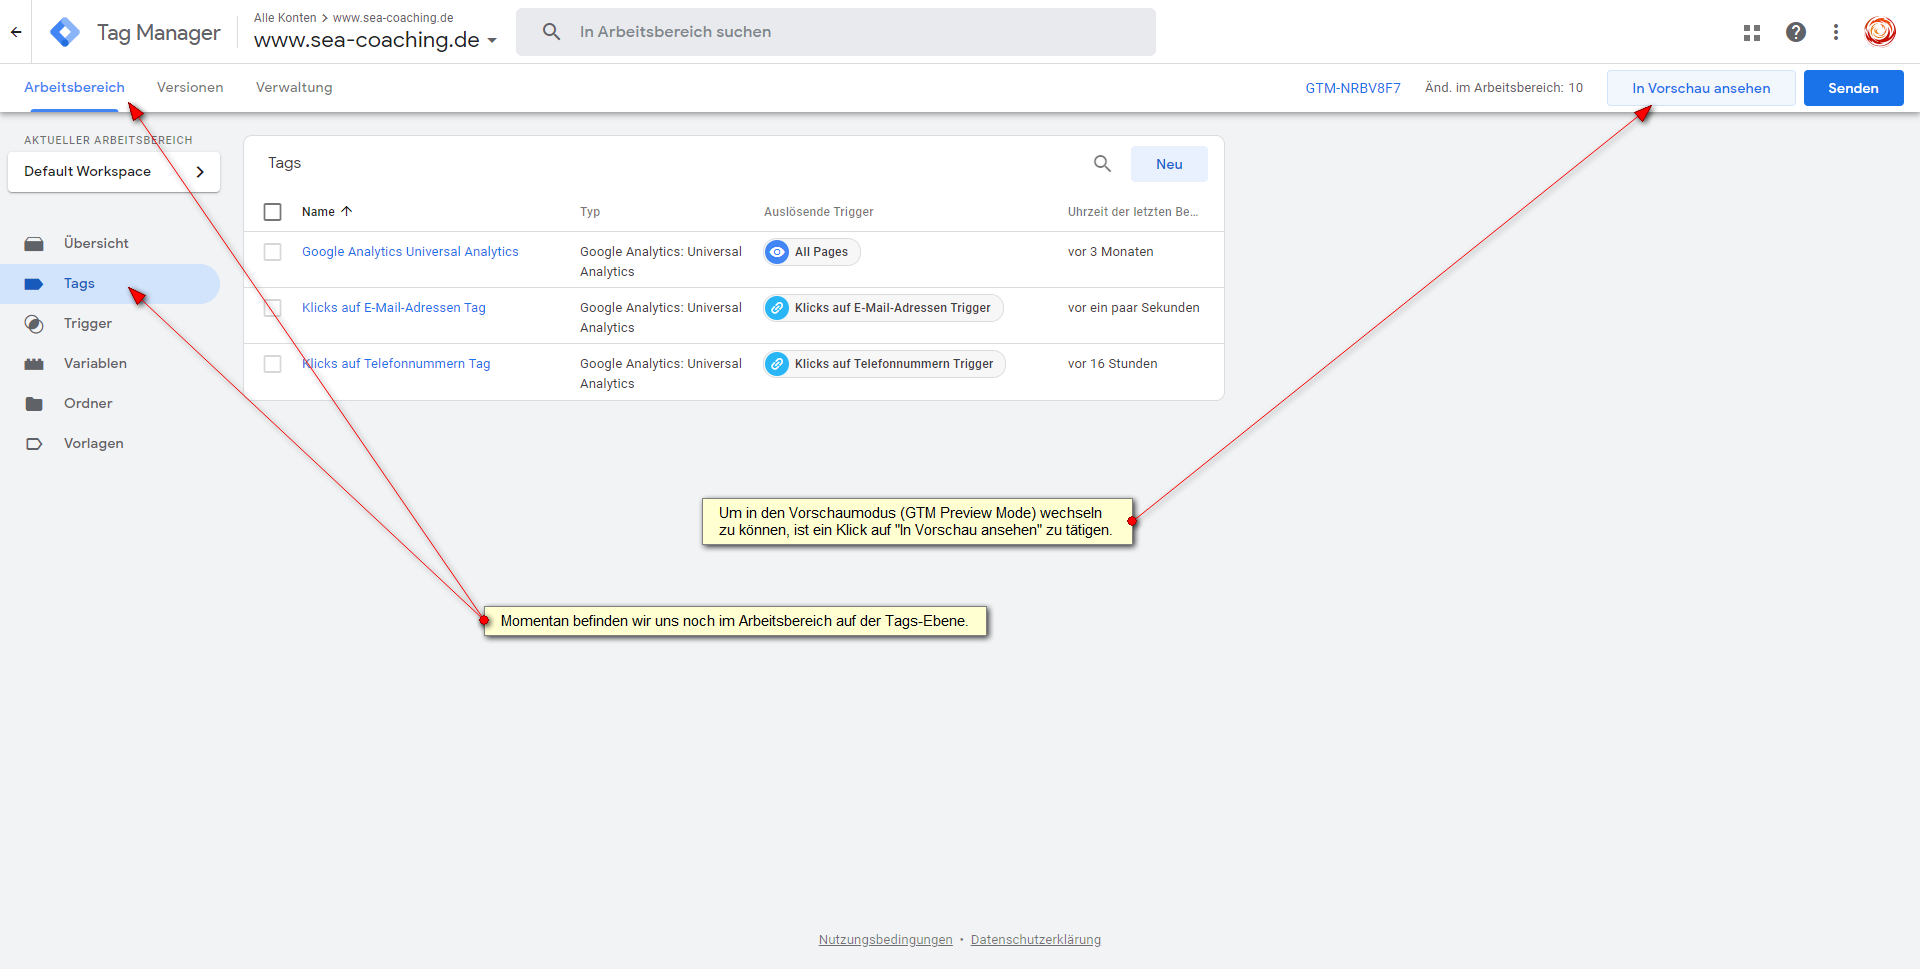Screen dimensions: 1920x969
Task: Switch to the Versionen tab
Action: [190, 88]
